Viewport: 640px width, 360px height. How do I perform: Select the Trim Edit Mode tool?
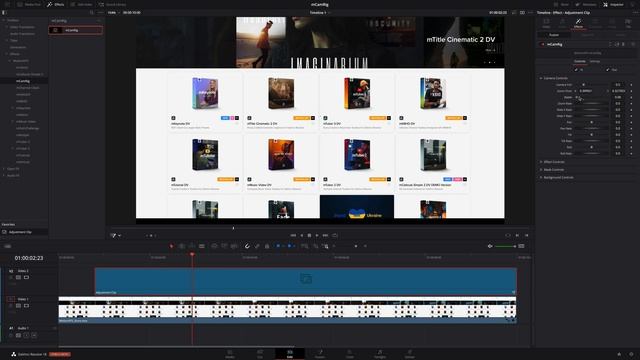tap(182, 246)
